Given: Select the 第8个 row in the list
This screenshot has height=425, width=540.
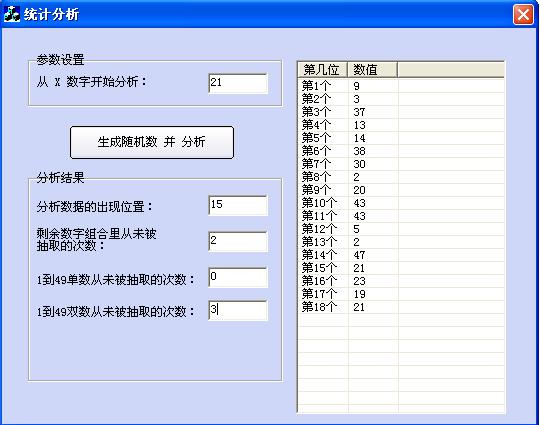Looking at the screenshot, I should [x=401, y=177].
